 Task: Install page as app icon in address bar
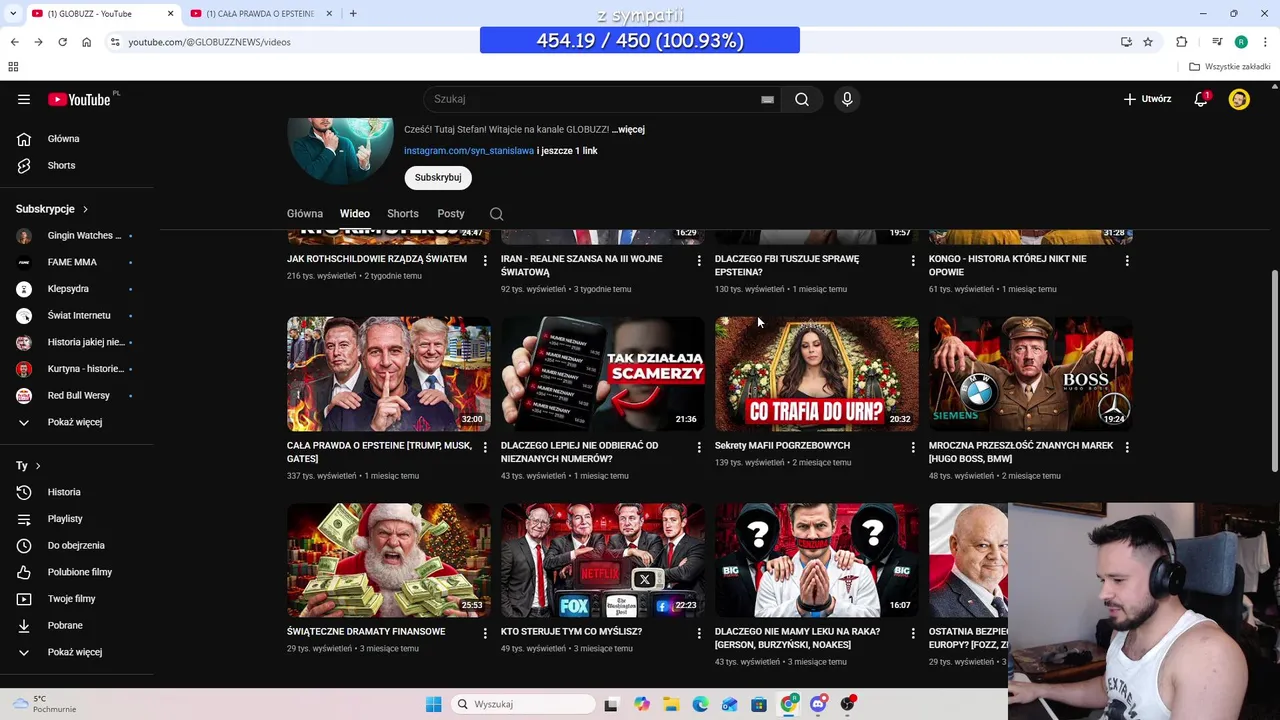(x=1126, y=42)
